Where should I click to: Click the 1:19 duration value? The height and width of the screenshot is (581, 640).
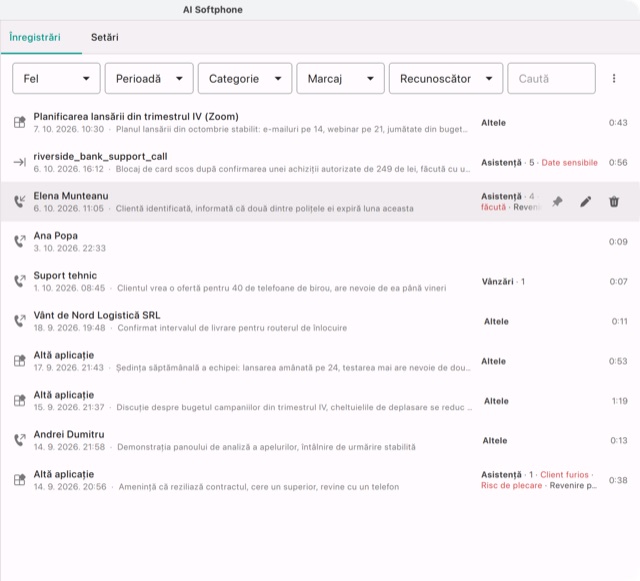620,401
